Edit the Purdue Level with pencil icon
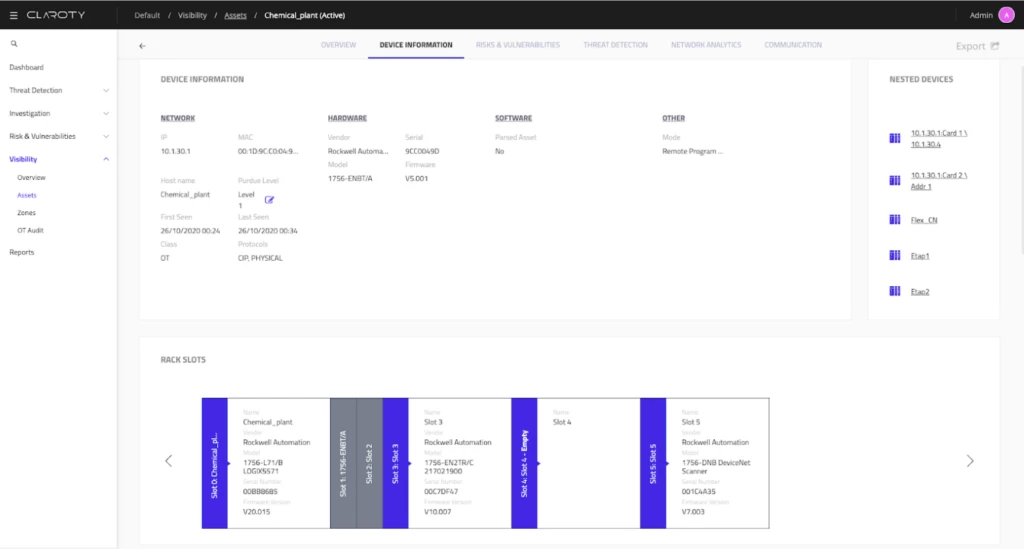The image size is (1024, 549). pyautogui.click(x=269, y=200)
